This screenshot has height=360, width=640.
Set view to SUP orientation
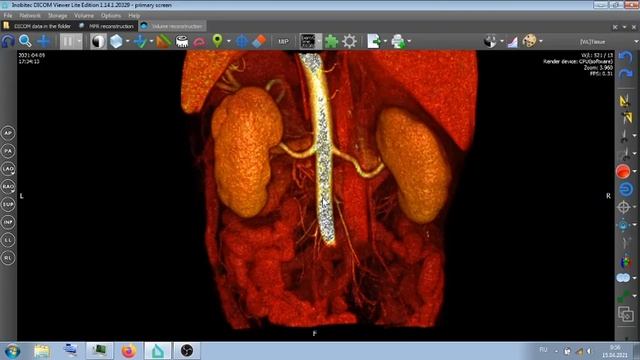click(8, 204)
